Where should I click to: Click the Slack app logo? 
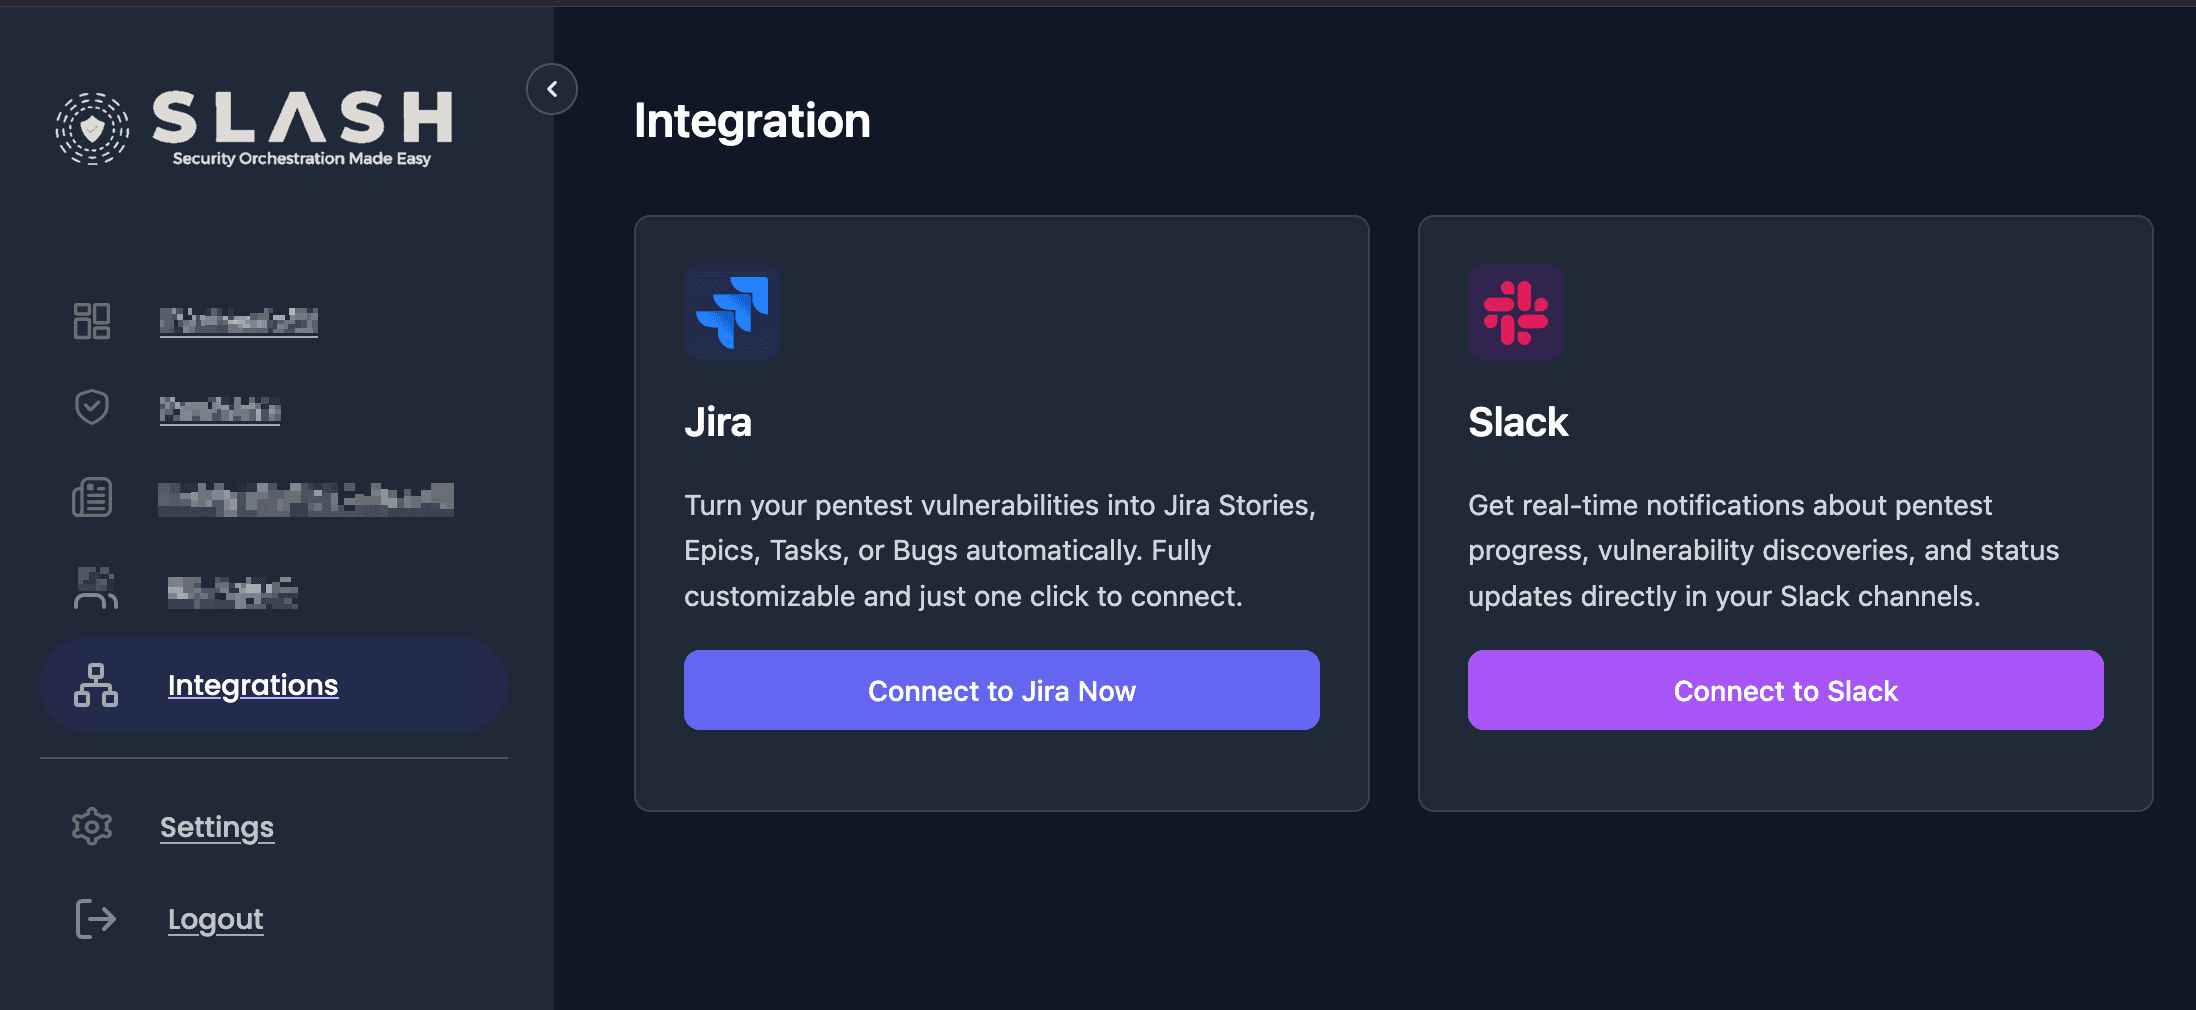pos(1515,313)
